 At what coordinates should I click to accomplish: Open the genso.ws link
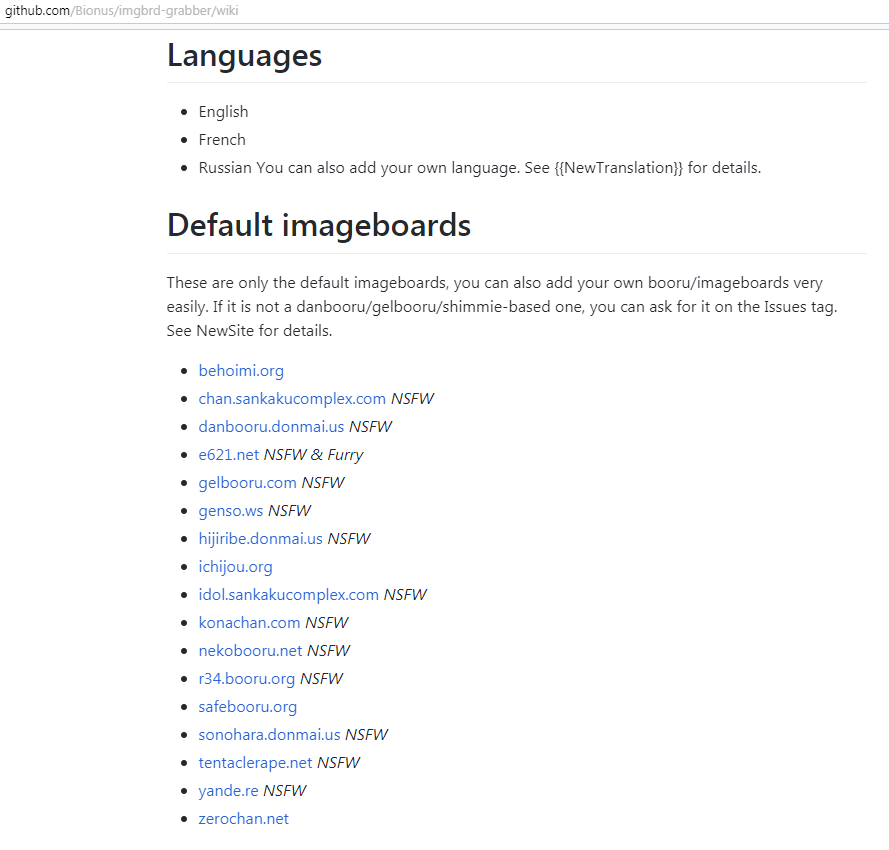231,510
